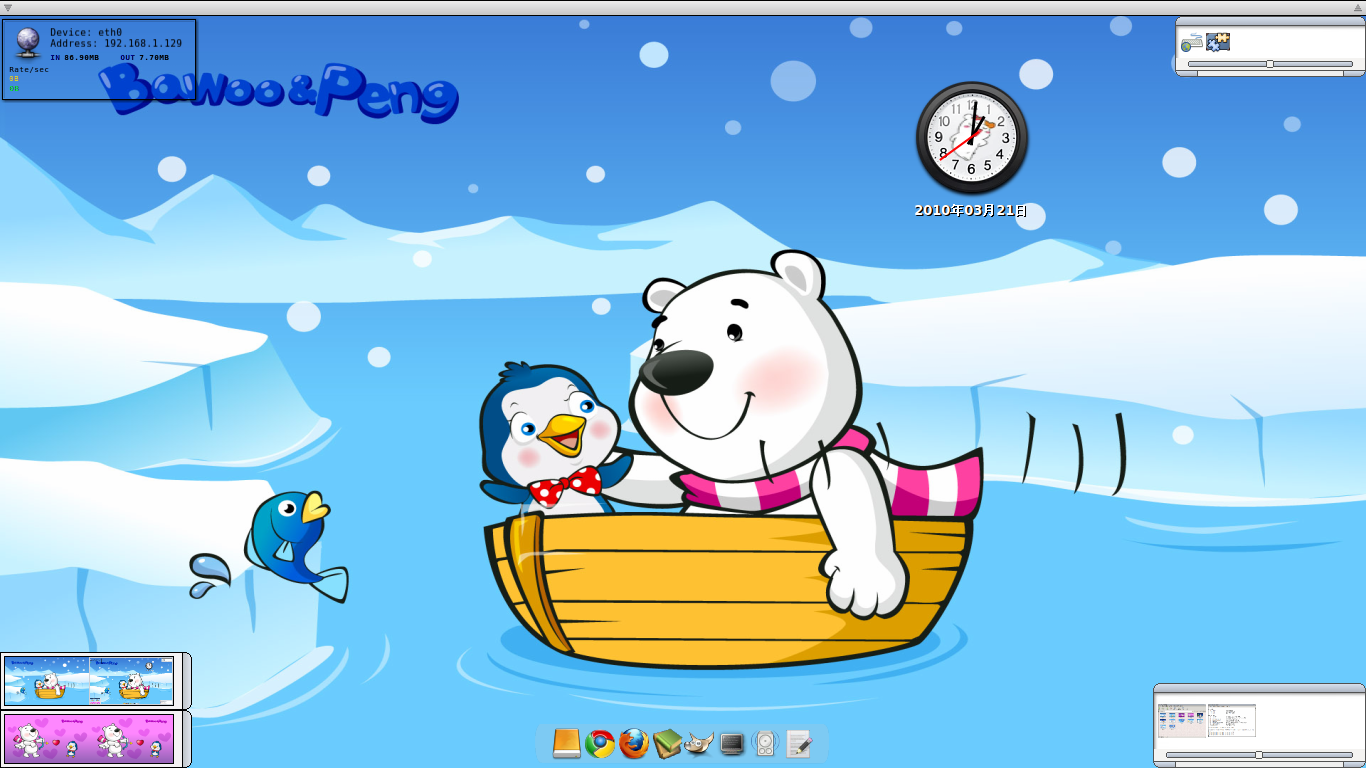Open the terminal monitor icon in dock
This screenshot has width=1366, height=768.
click(732, 743)
